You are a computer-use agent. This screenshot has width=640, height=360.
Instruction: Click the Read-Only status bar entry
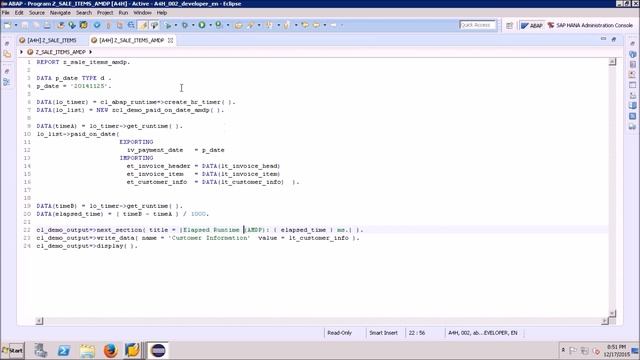340,333
